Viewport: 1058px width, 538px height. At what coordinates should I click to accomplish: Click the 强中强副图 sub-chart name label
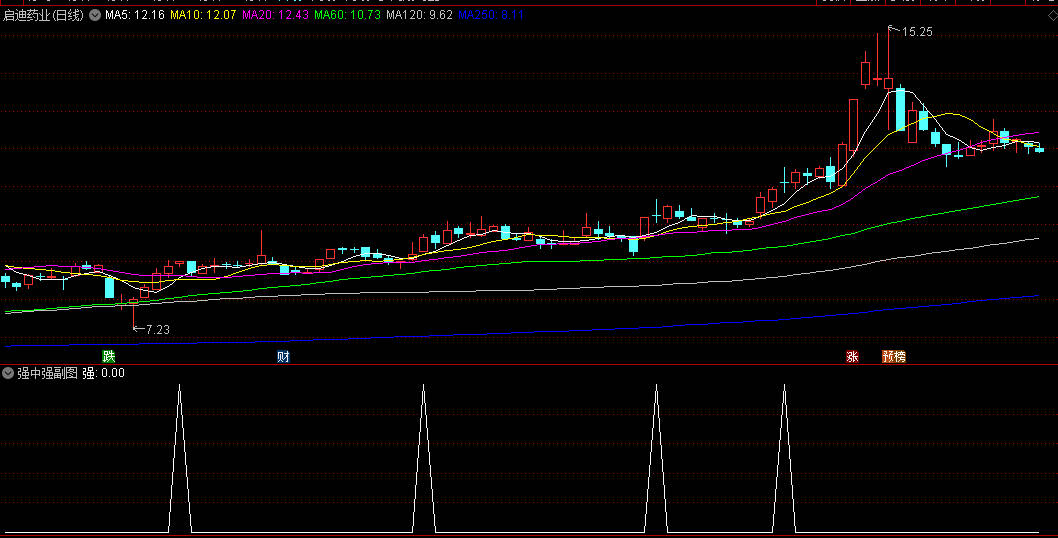pyautogui.click(x=47, y=373)
